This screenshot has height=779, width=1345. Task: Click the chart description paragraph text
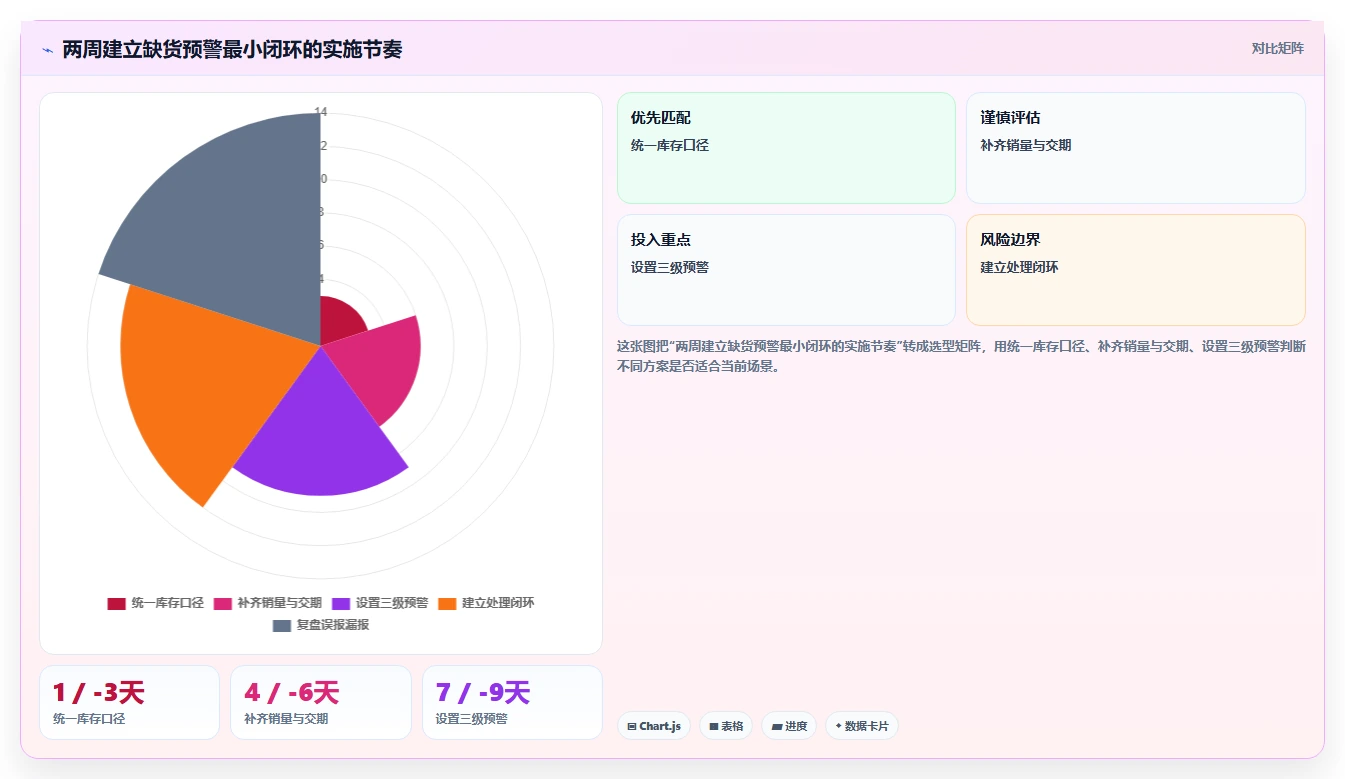pyautogui.click(x=961, y=356)
